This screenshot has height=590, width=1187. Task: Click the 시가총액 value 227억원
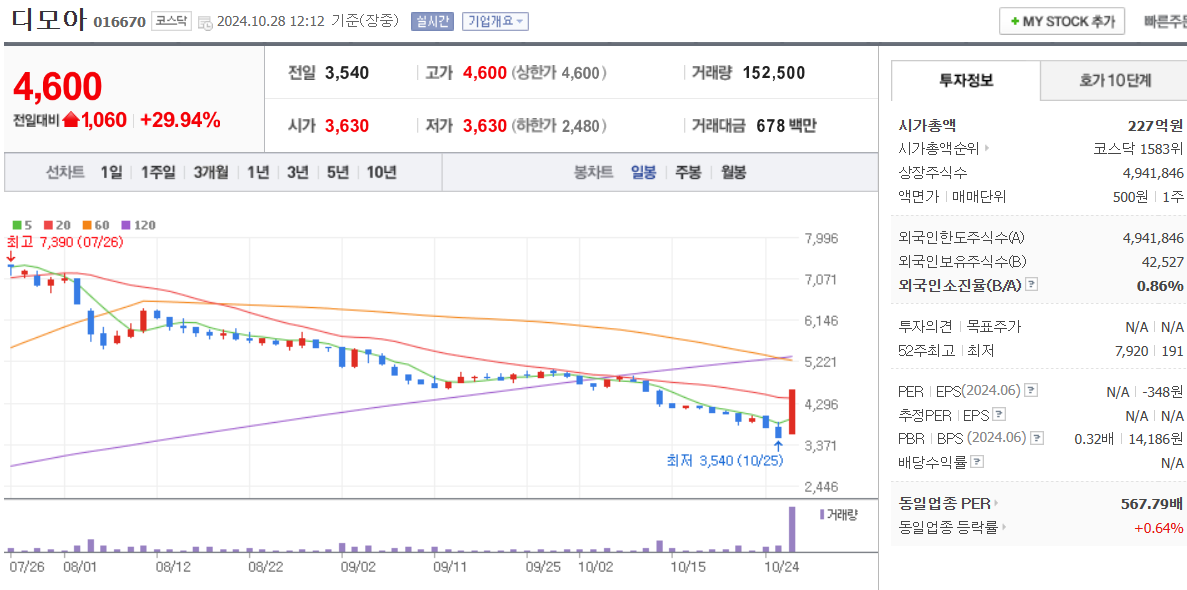tap(1155, 126)
